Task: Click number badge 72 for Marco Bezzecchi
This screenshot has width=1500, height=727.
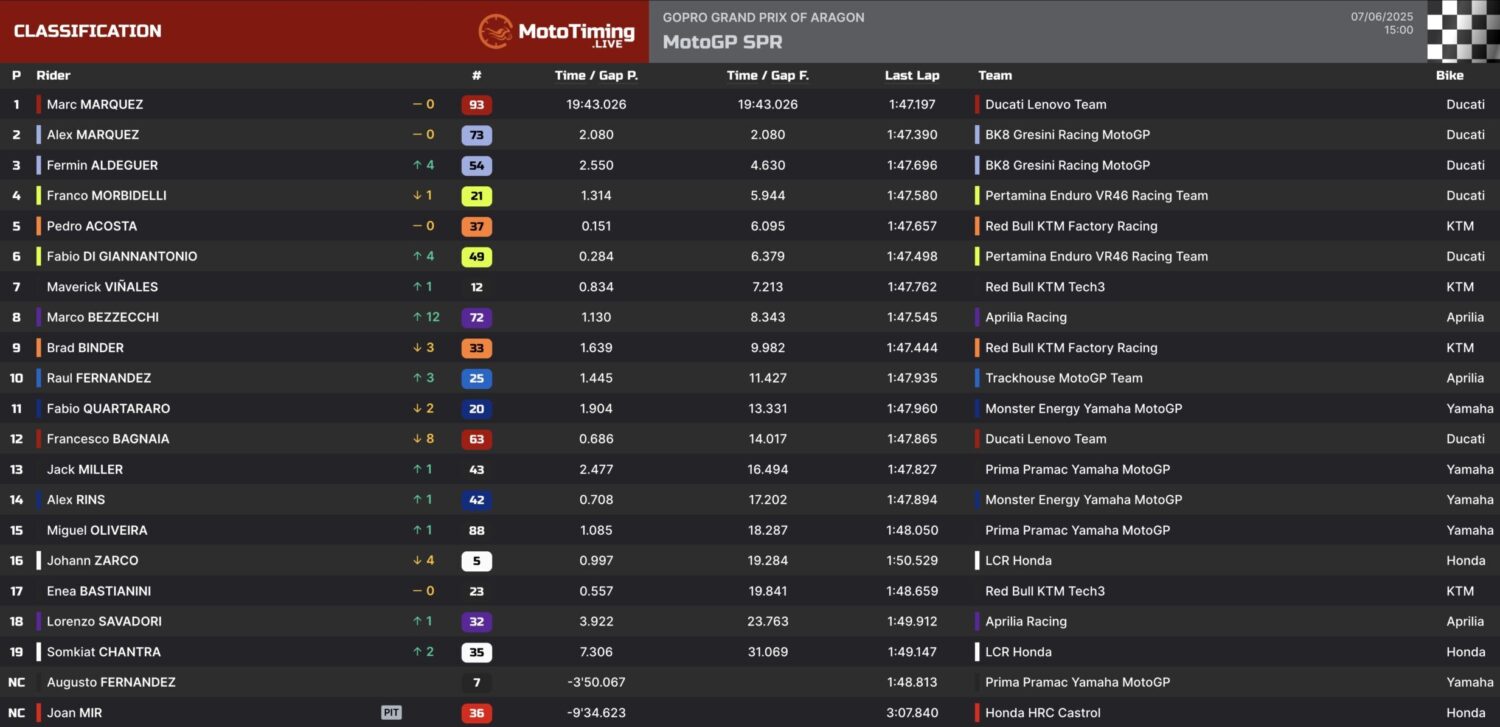Action: tap(476, 318)
